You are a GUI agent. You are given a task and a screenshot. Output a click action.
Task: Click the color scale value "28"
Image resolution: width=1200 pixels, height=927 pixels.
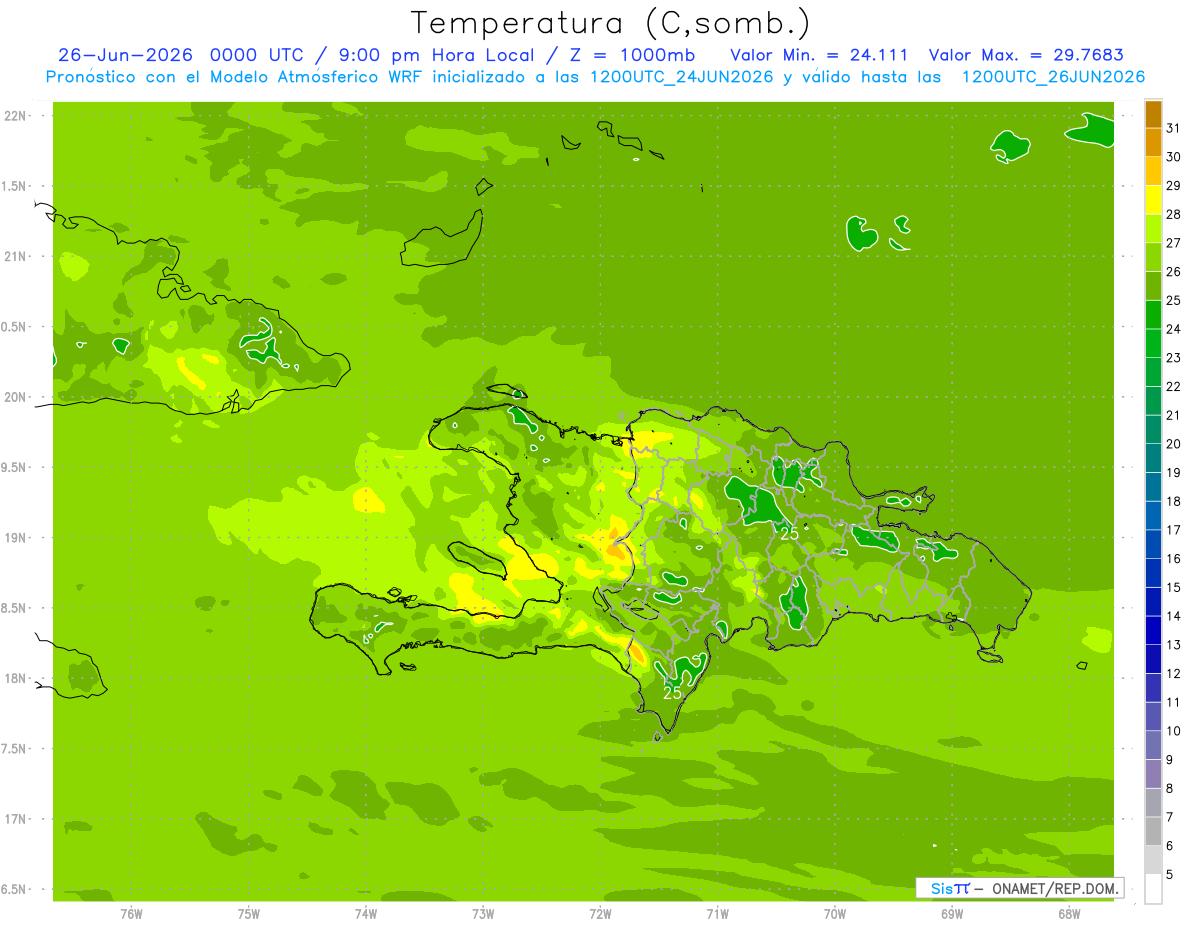pos(1173,214)
